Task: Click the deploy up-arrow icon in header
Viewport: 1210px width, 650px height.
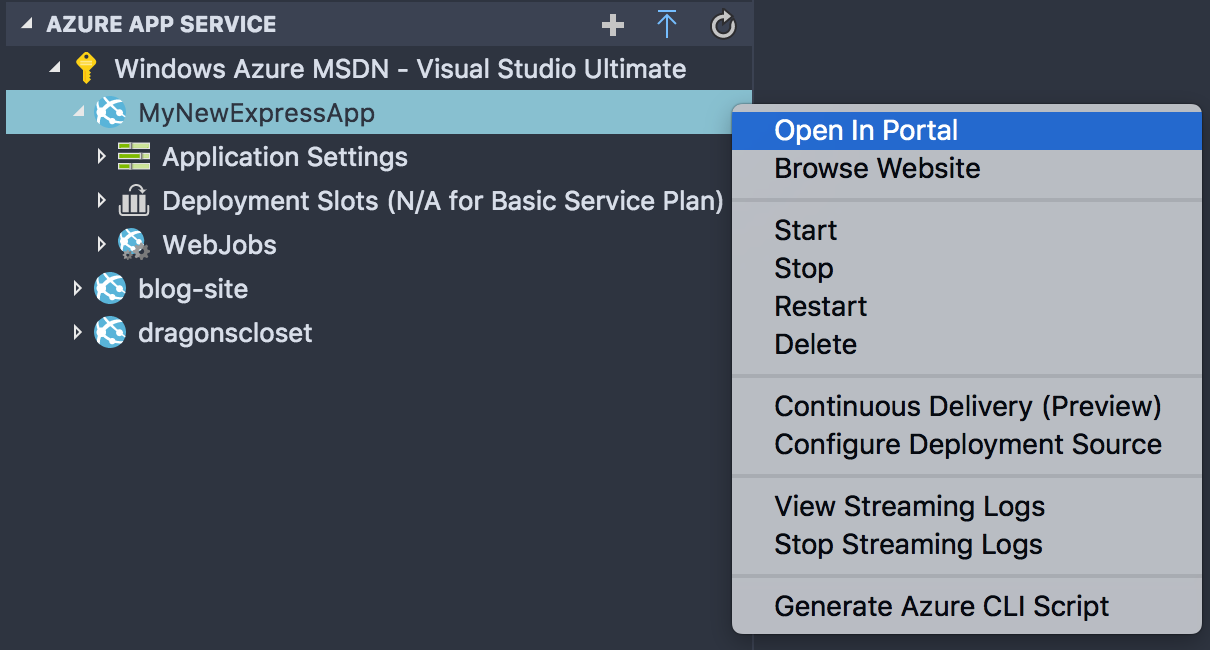Action: point(667,25)
